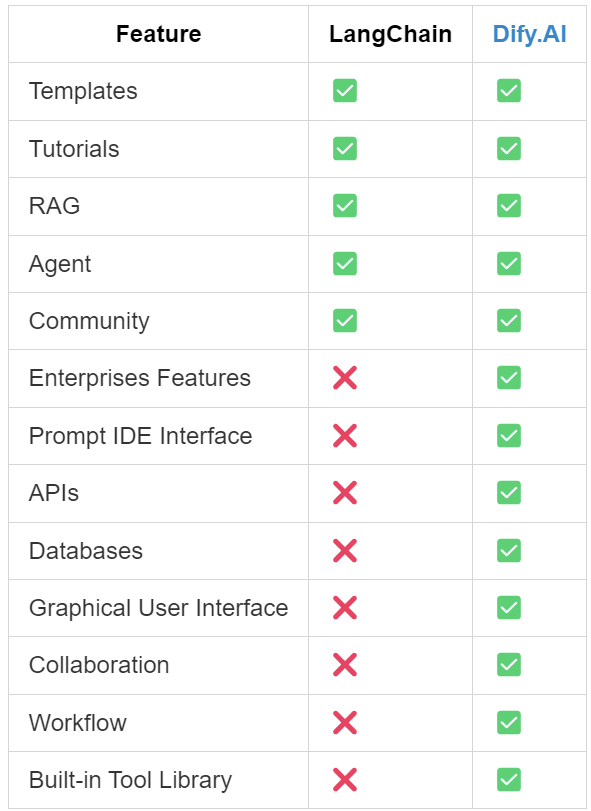Click LangChain red cross for Prompt IDE Interface
The height and width of the screenshot is (811, 591).
click(345, 435)
